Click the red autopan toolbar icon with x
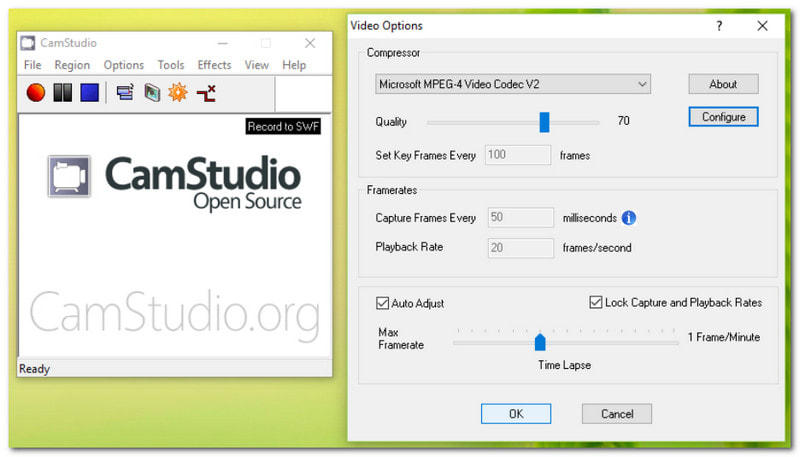Viewport: 800px width, 457px height. (206, 93)
